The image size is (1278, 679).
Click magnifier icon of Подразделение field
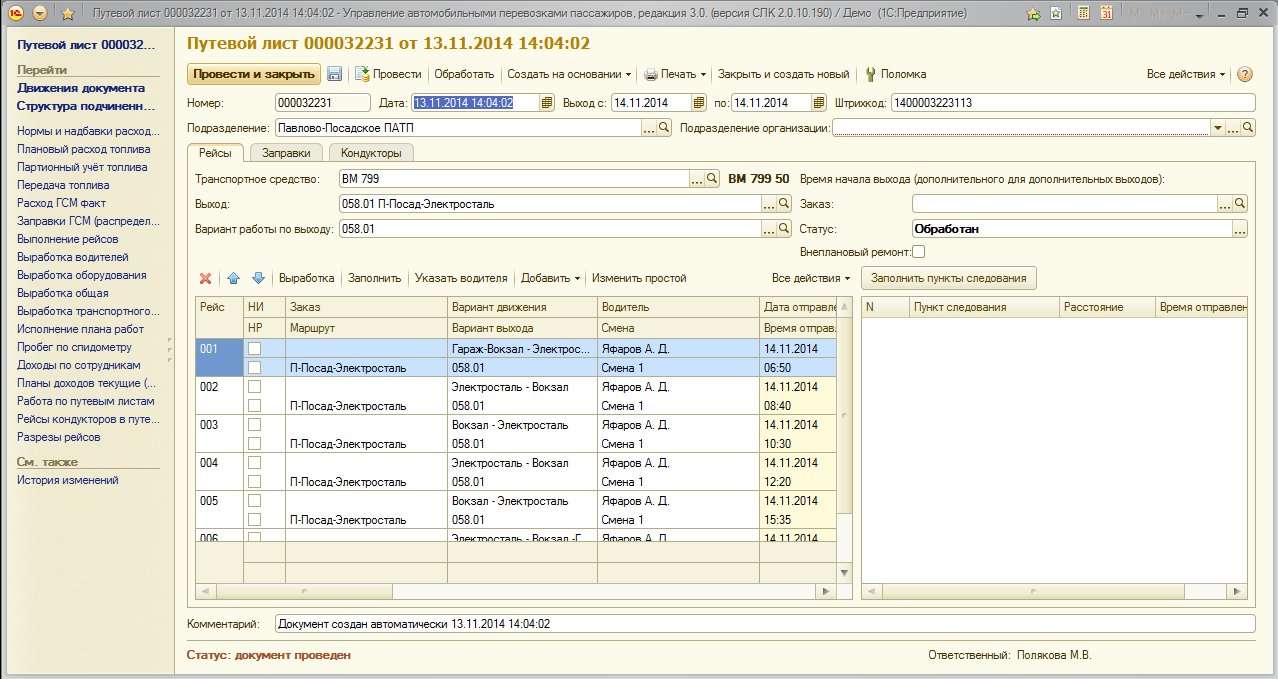[x=665, y=128]
